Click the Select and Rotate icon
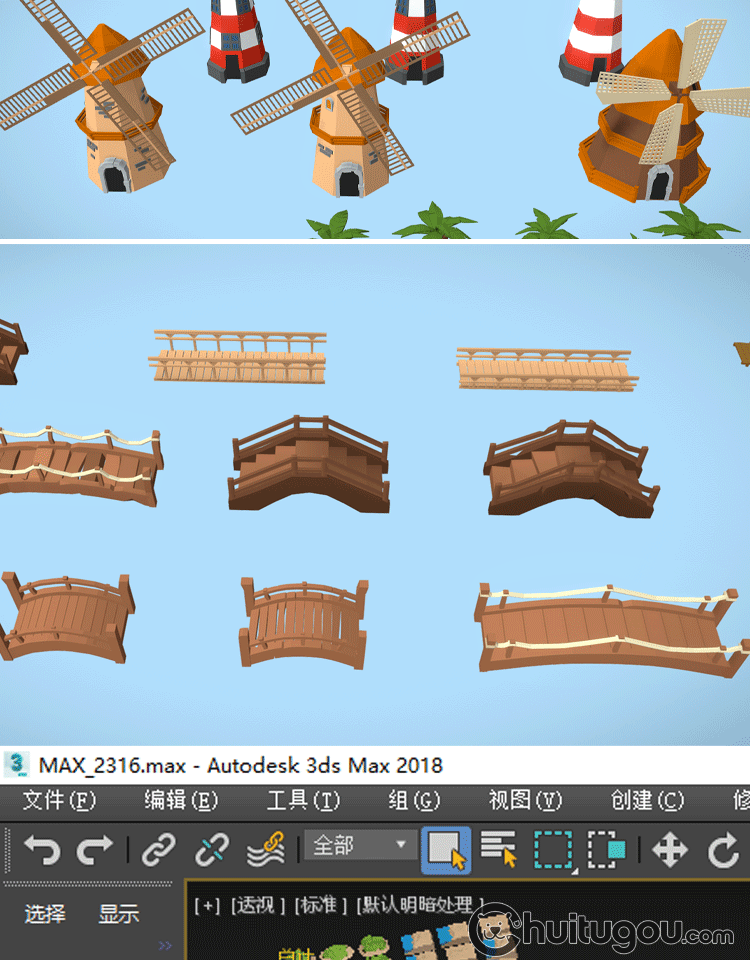 pos(723,850)
